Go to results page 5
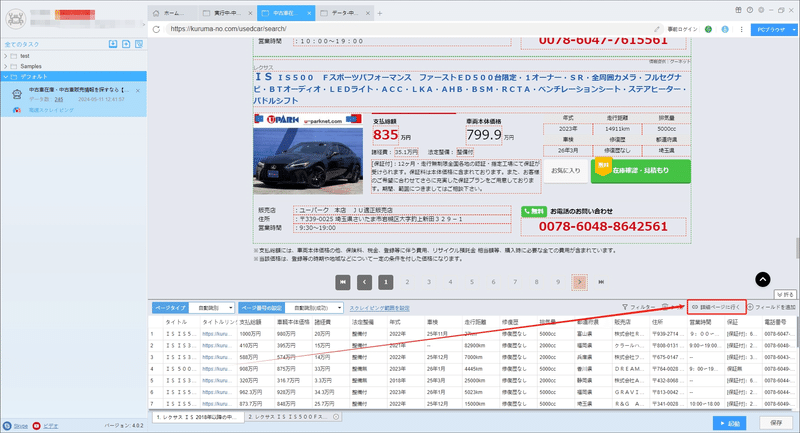800x433 pixels. [x=472, y=282]
